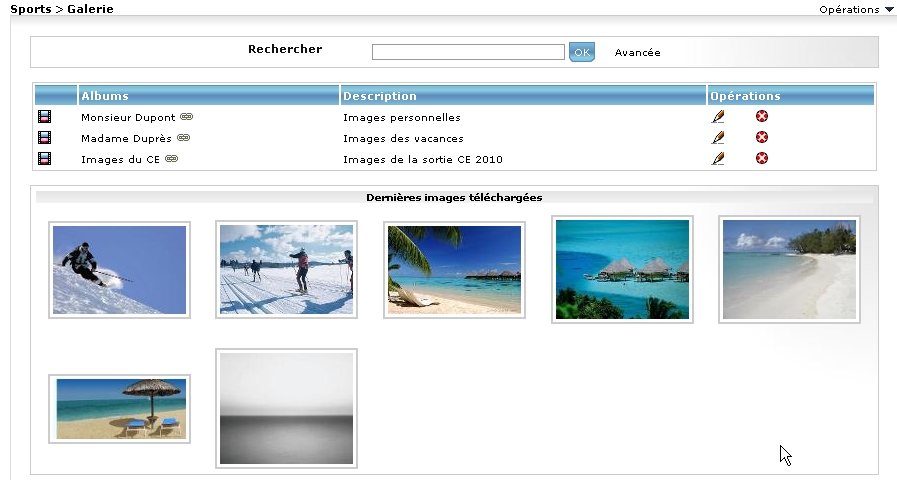Open the overwater bungalows lagoon thumbnail
The width and height of the screenshot is (897, 480).
point(622,269)
